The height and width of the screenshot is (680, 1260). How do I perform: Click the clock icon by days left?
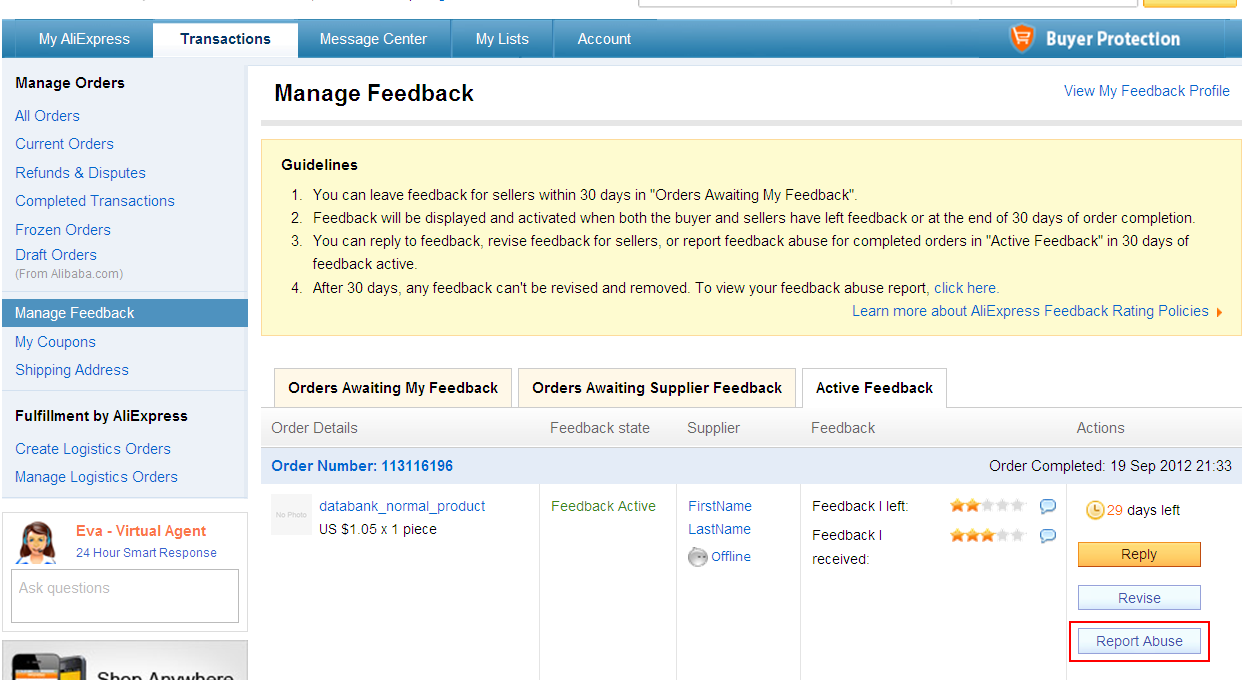[1095, 510]
